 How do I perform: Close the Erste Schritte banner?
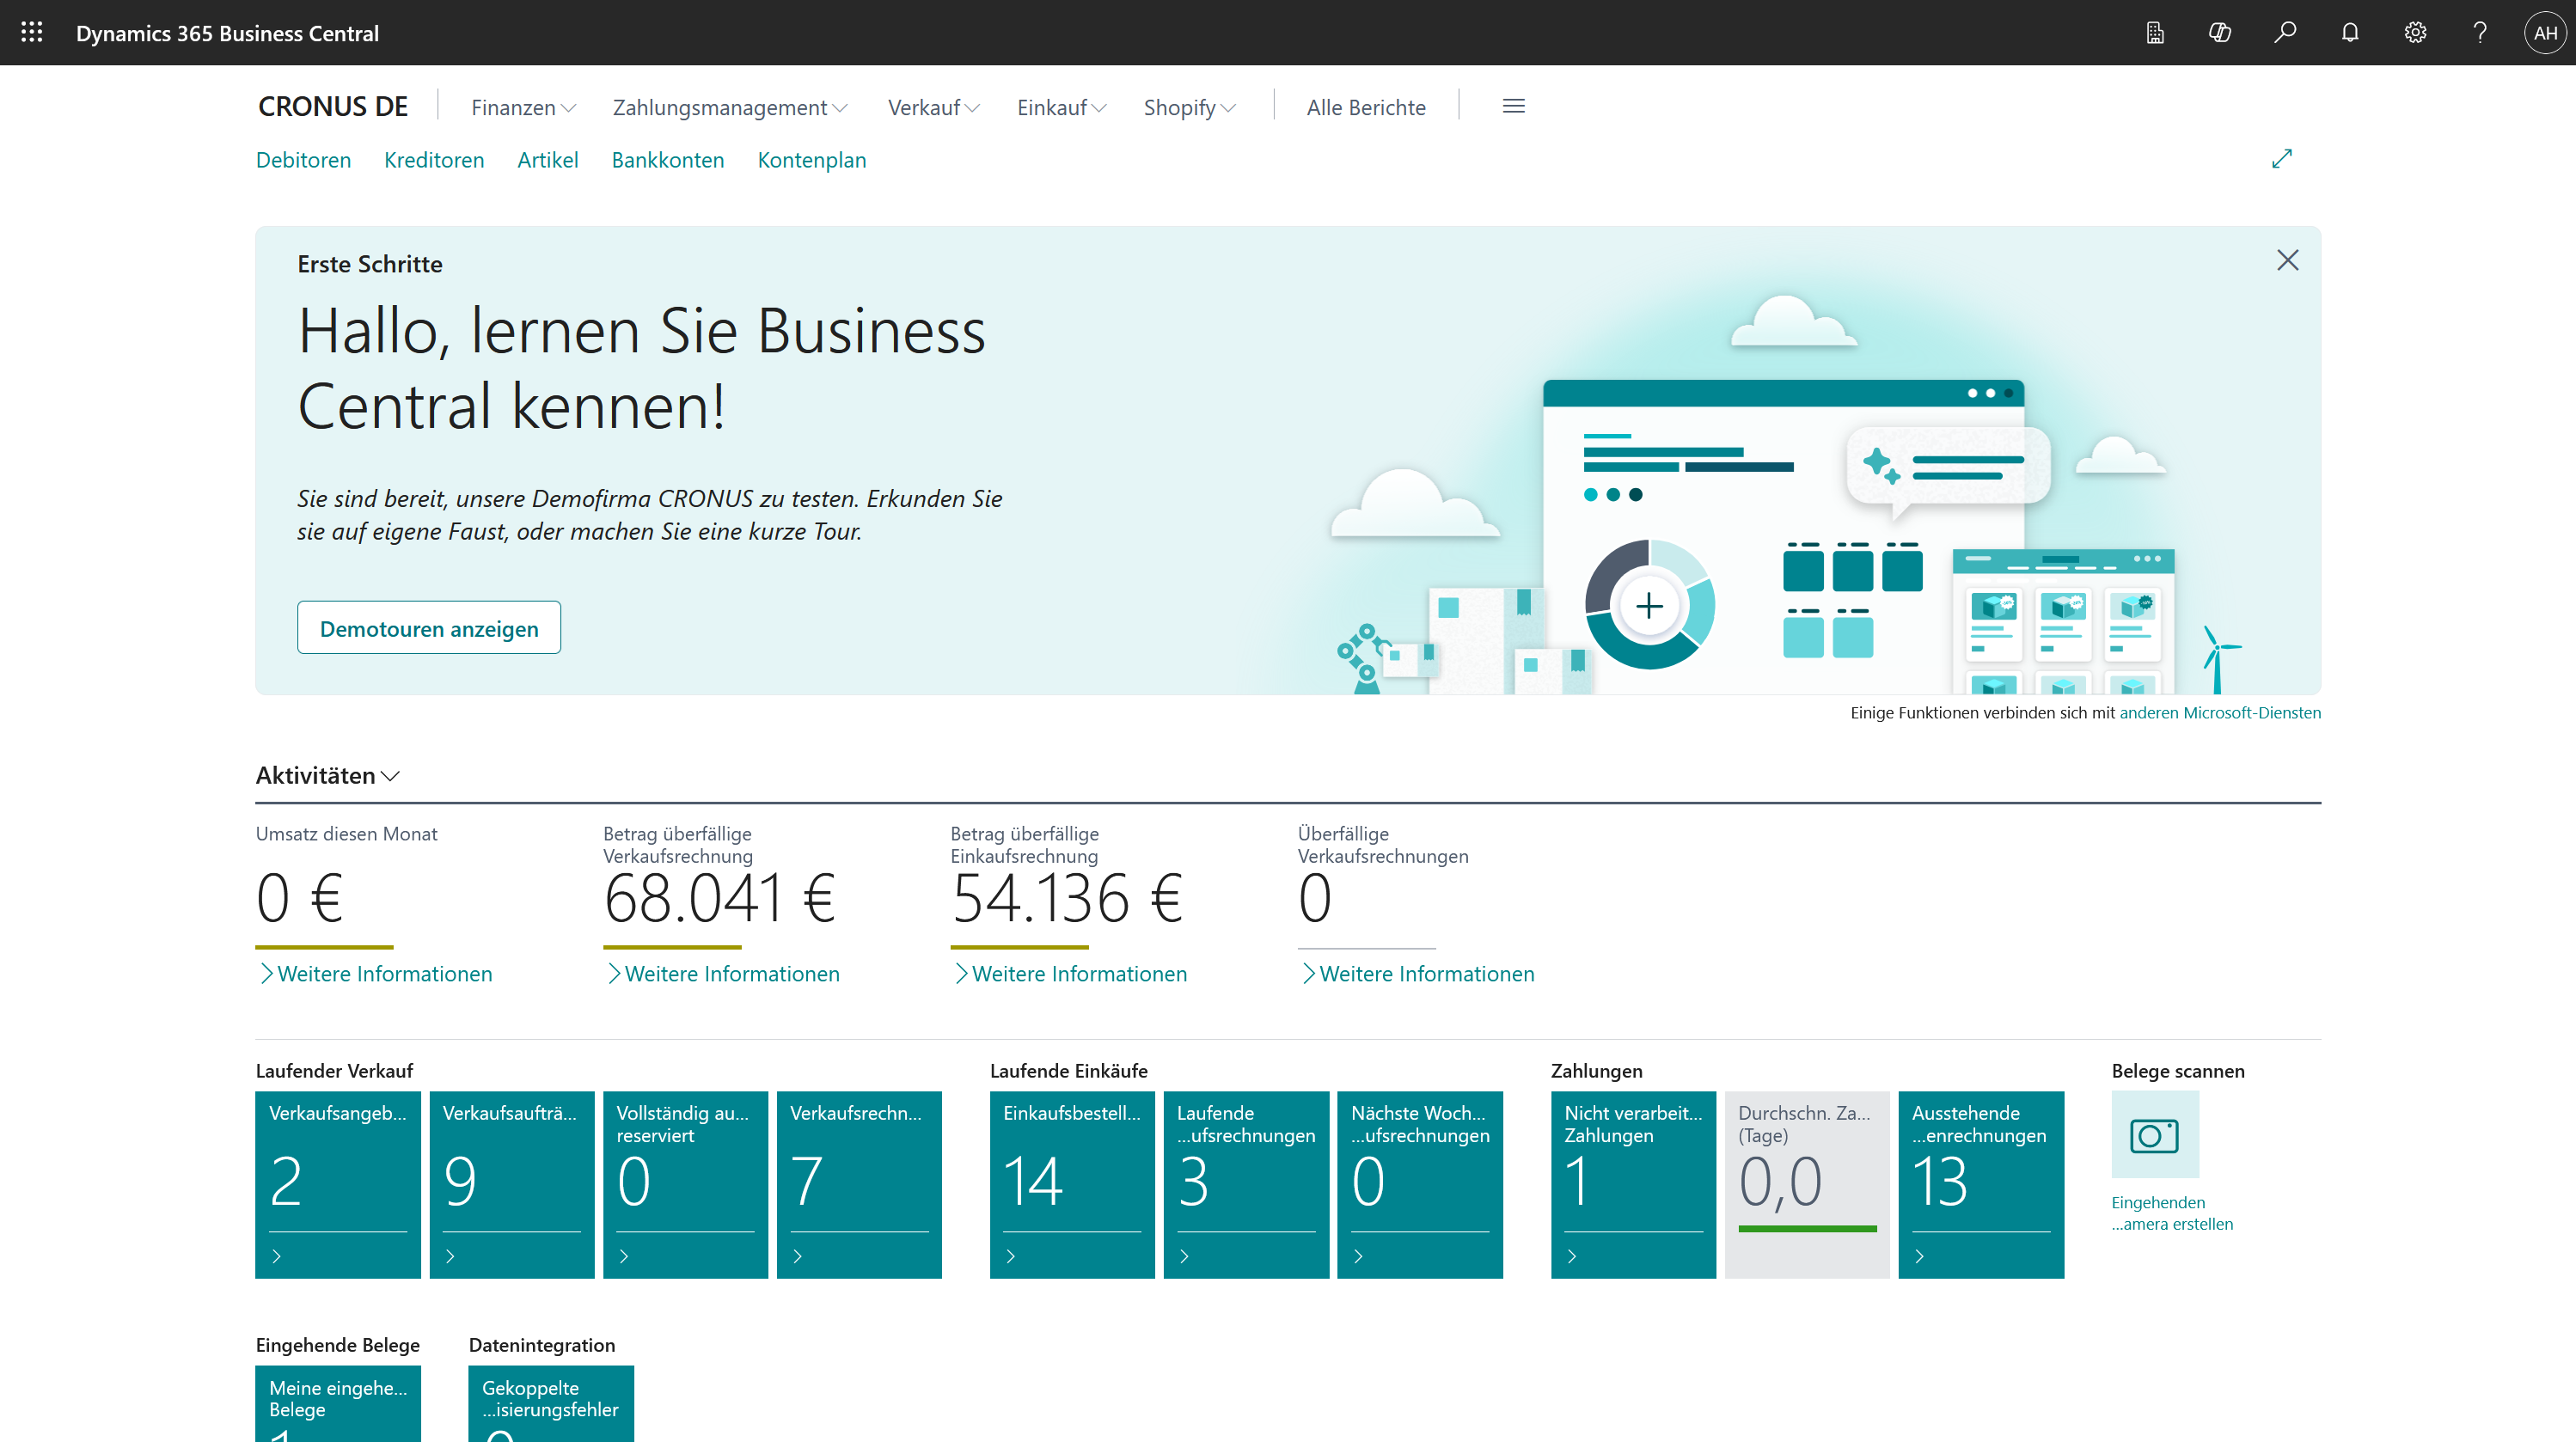(2287, 260)
